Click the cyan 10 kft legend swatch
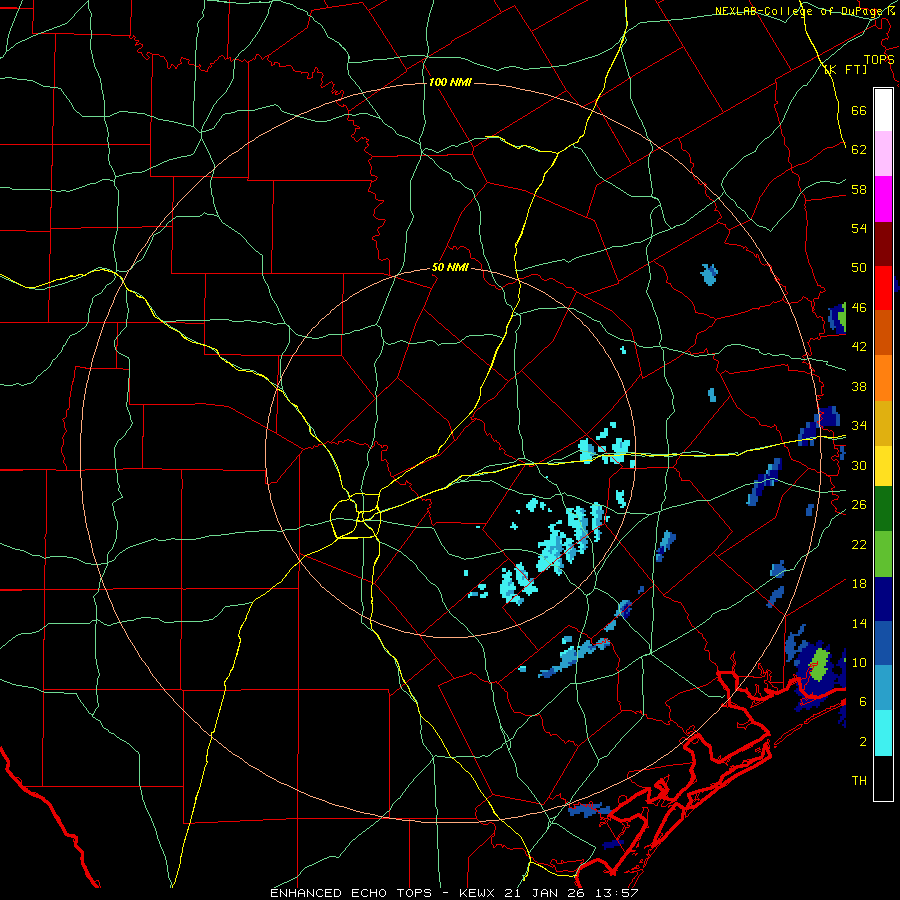The image size is (900, 900). click(x=883, y=733)
